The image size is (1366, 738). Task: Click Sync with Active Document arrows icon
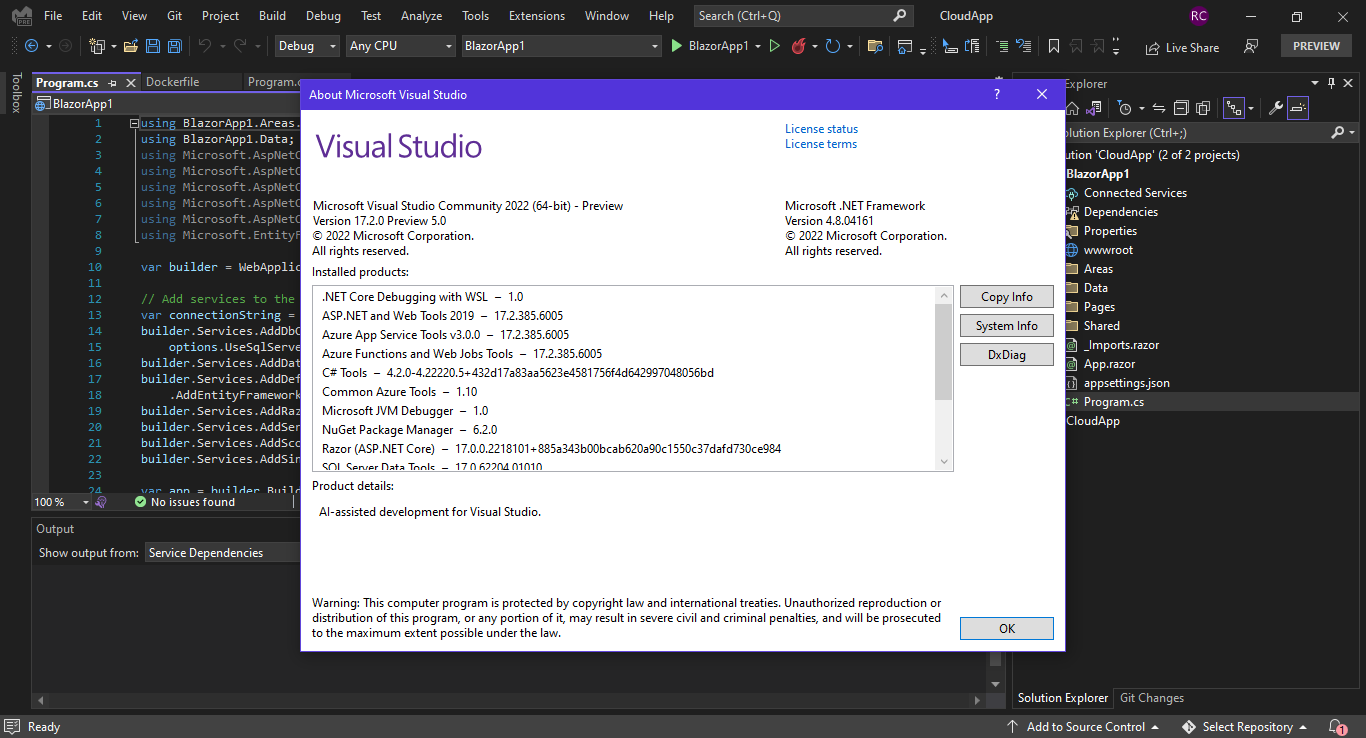coord(1159,108)
